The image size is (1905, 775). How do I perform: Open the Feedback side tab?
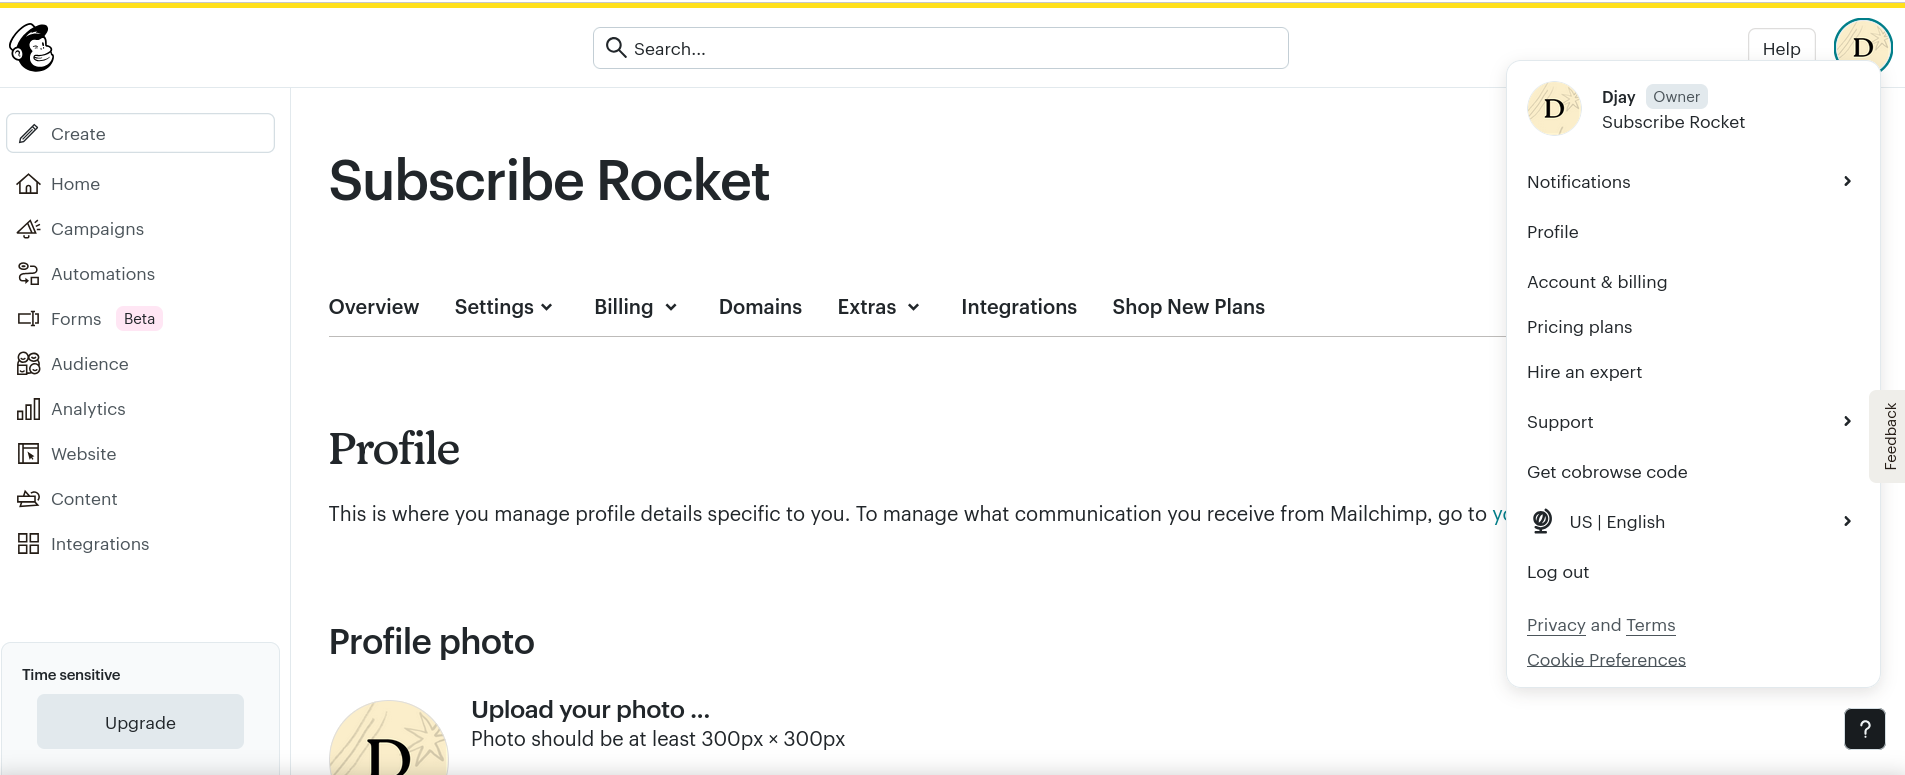click(1889, 436)
